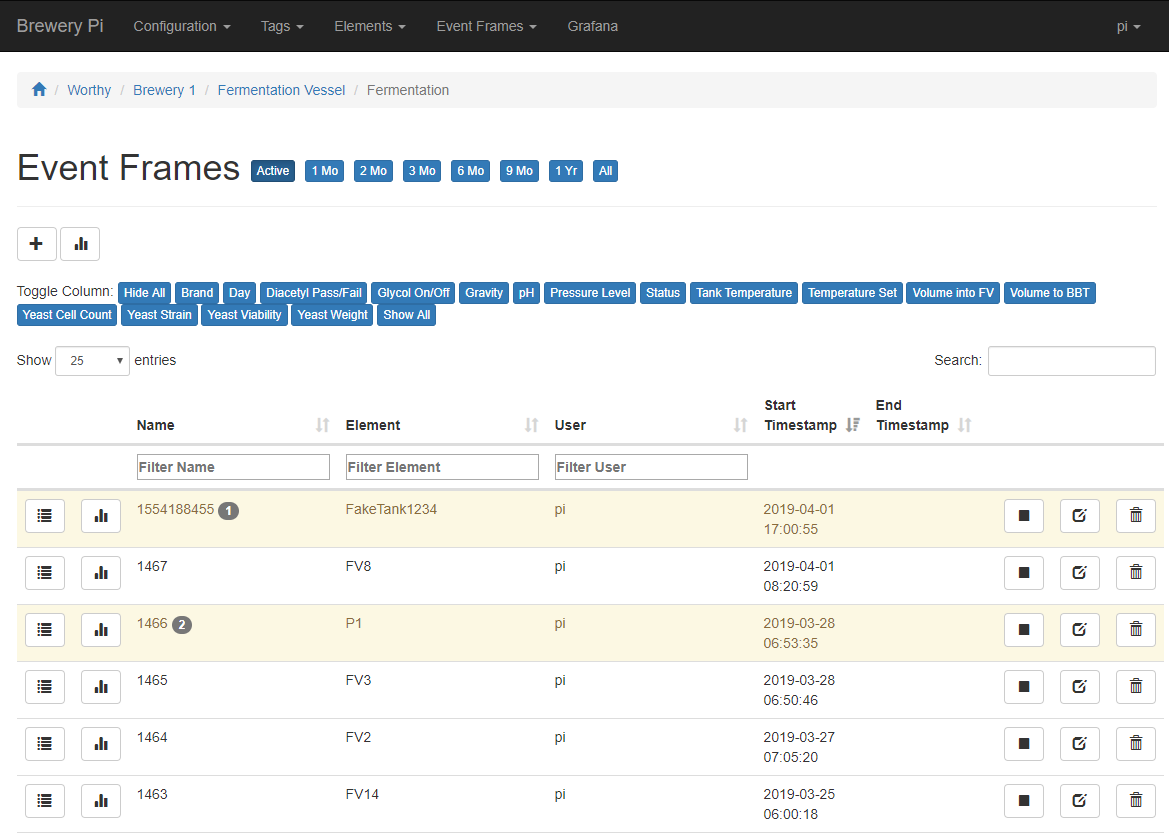The height and width of the screenshot is (834, 1169).
Task: Open the Tags menu
Action: (281, 26)
